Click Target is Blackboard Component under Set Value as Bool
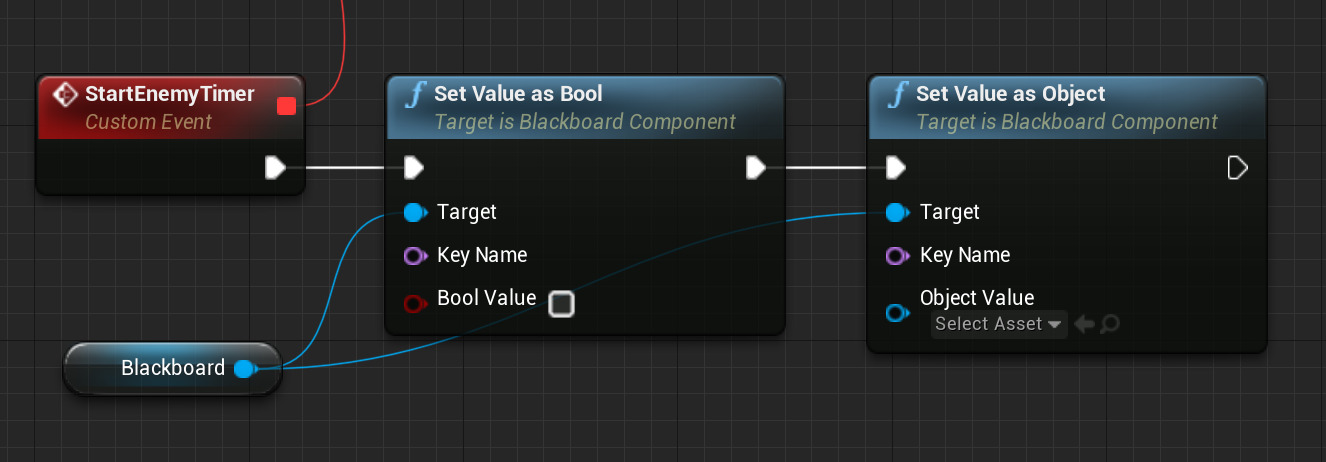 585,122
